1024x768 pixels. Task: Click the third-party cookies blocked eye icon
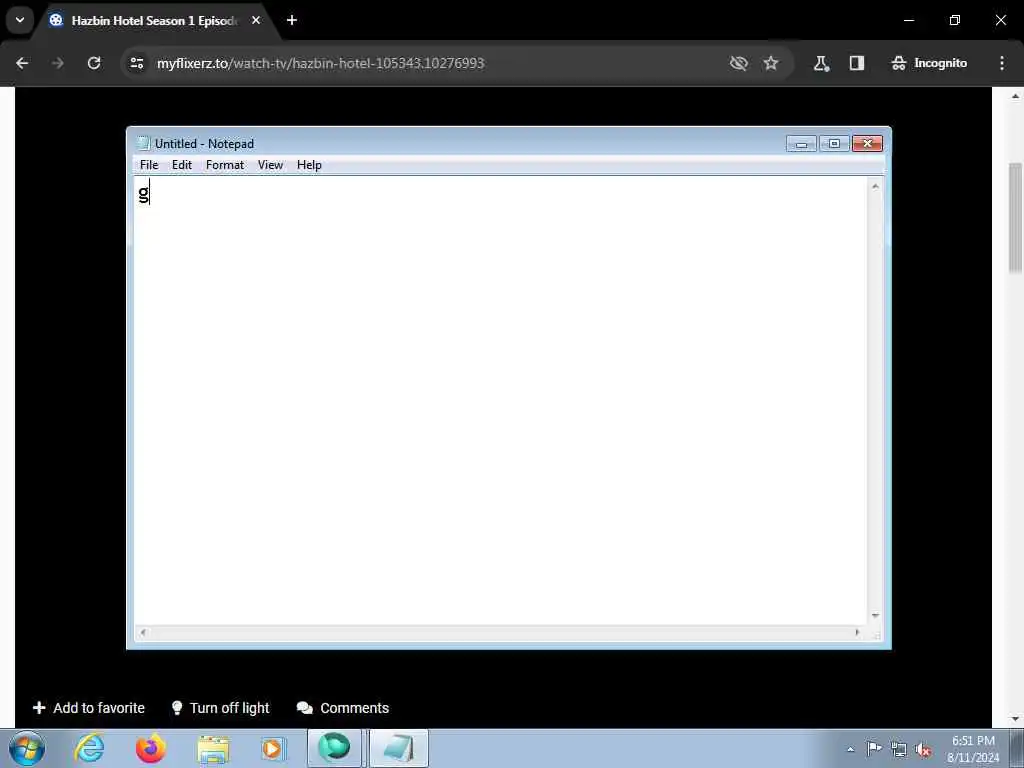(739, 63)
